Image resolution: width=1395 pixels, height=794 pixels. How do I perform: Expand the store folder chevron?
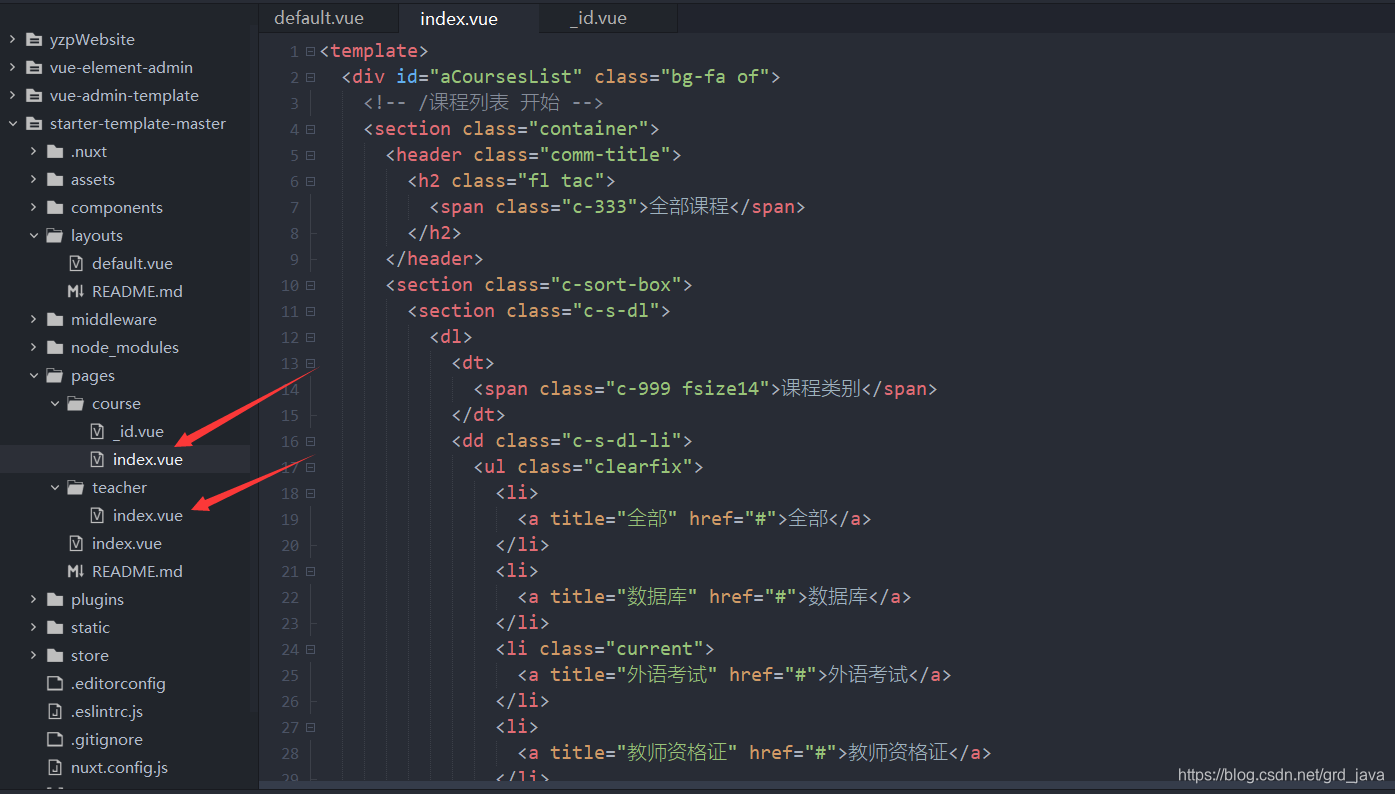(34, 656)
